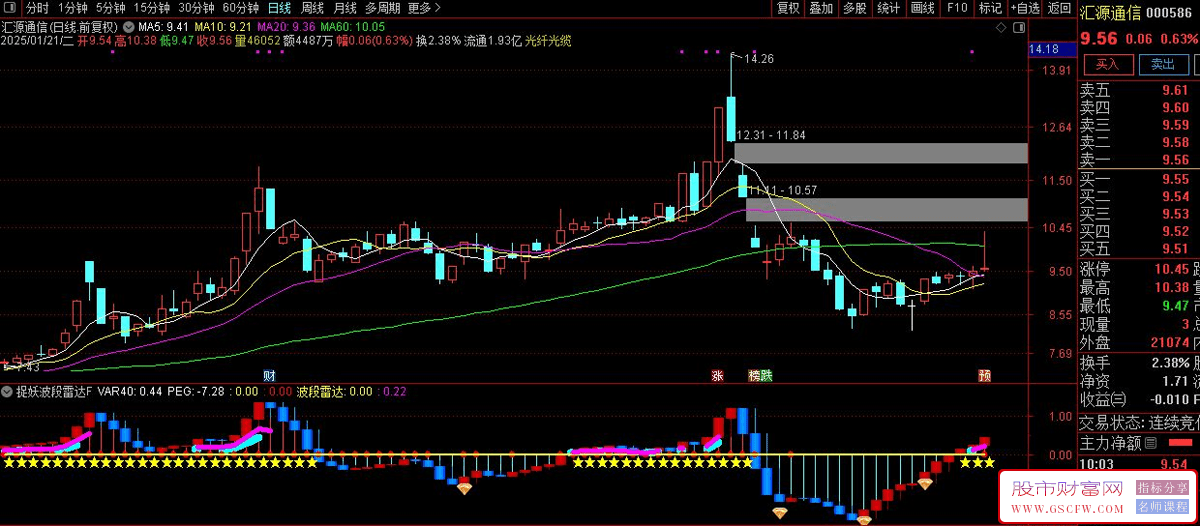Image resolution: width=1200 pixels, height=526 pixels.
Task: Open F10 company info
Action: tap(957, 8)
